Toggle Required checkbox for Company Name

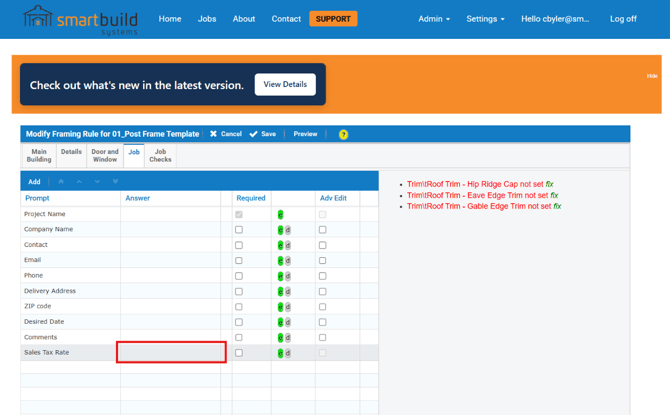(239, 230)
